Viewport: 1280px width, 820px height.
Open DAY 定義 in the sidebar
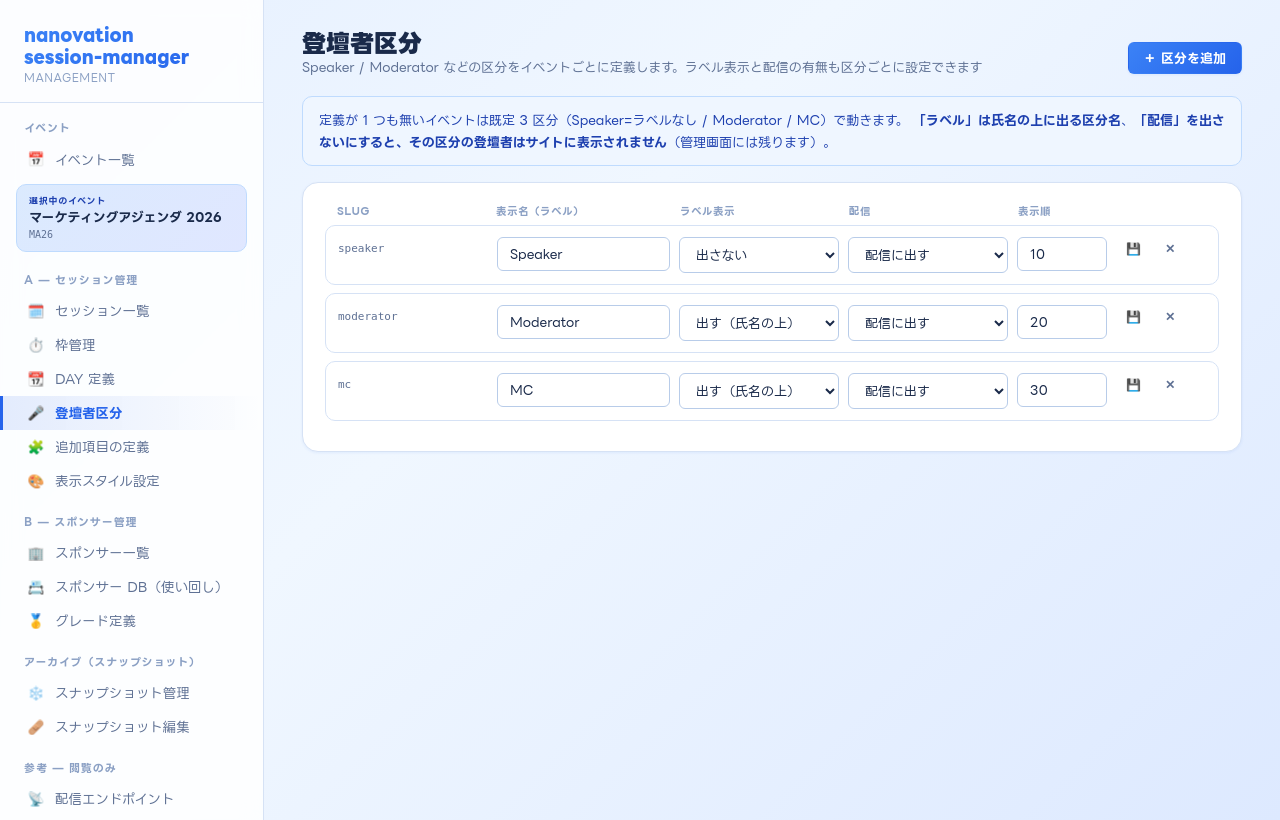click(131, 380)
